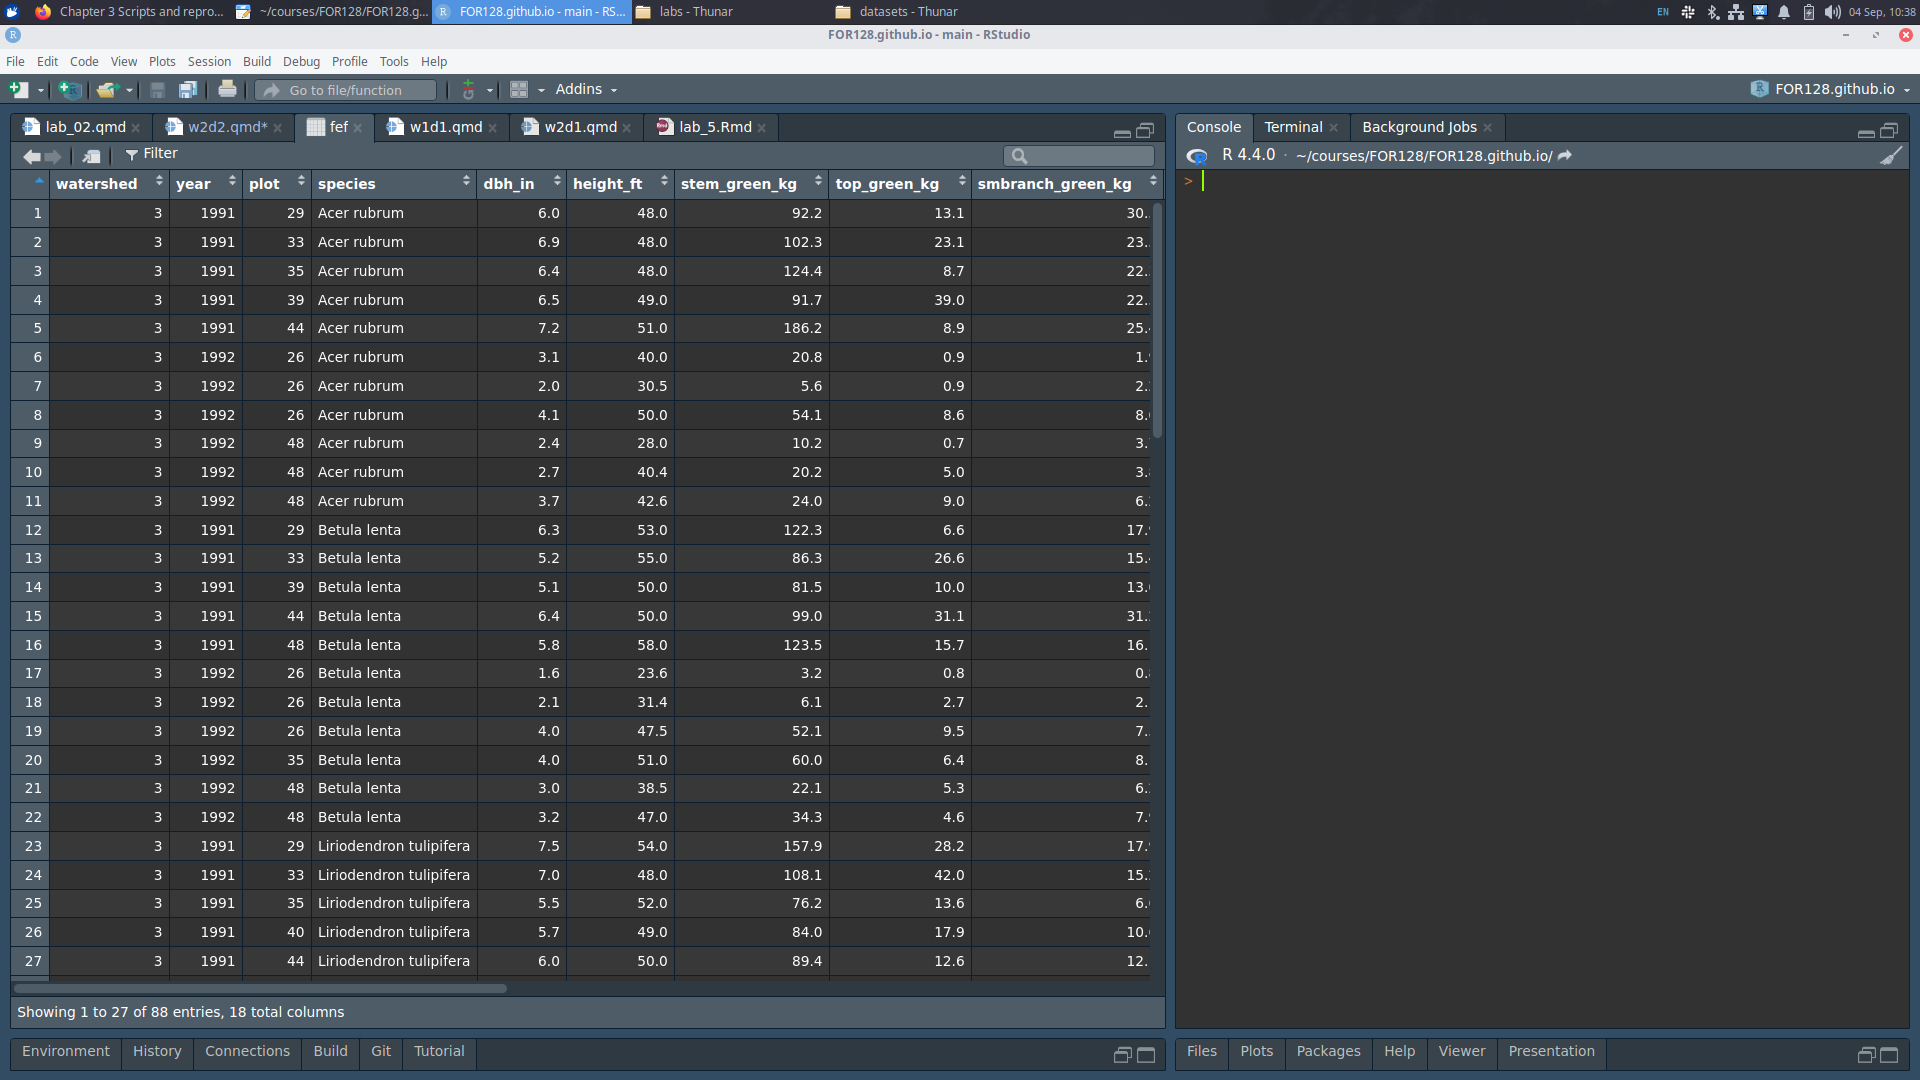
Task: Click the version control Git toolbar icon
Action: pos(468,90)
